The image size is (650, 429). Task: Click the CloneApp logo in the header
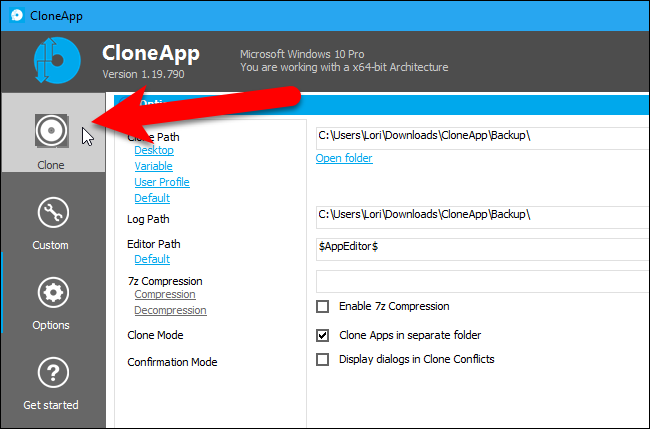57,61
